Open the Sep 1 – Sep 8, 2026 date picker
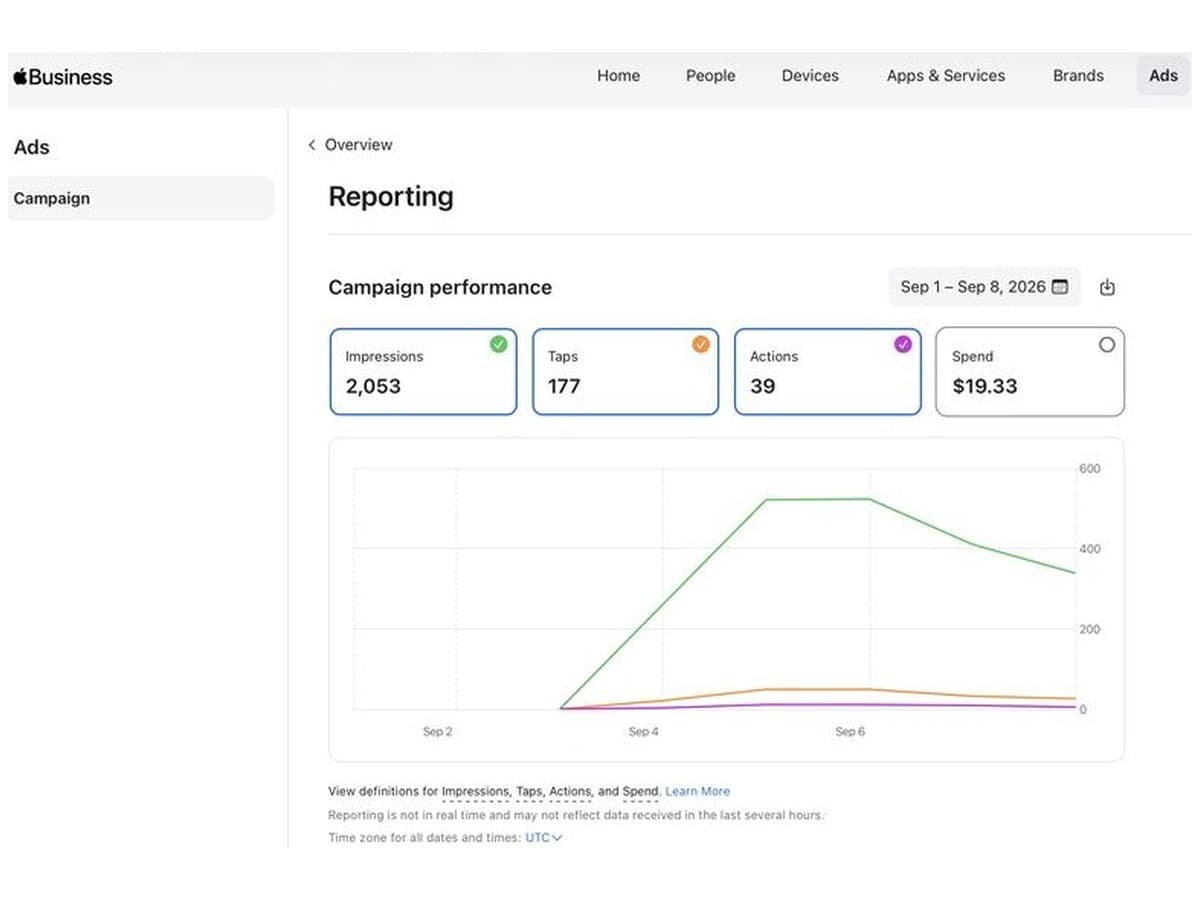This screenshot has height=900, width=1200. 984,287
